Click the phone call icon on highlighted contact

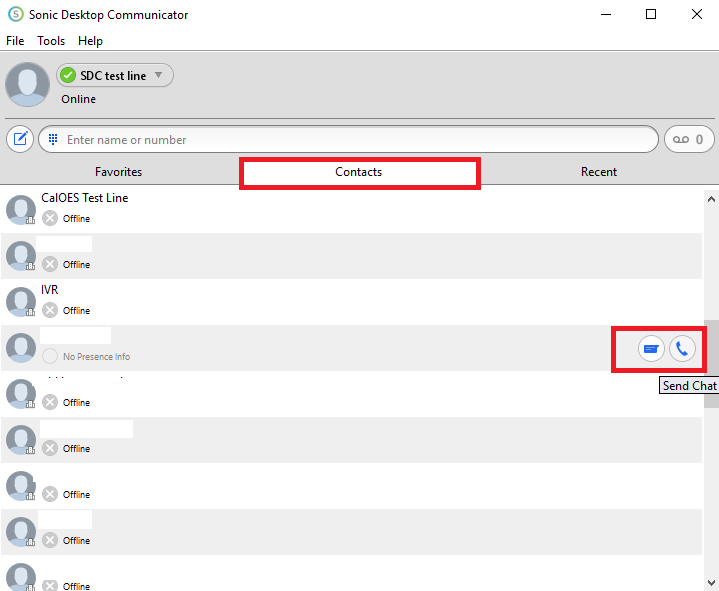point(682,349)
